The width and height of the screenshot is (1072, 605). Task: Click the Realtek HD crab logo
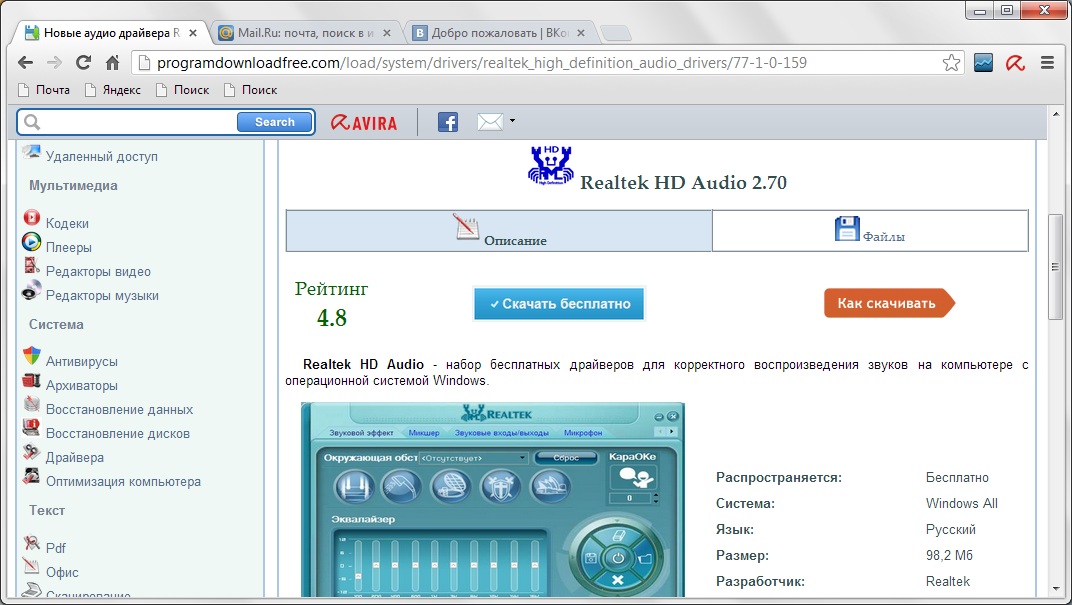[550, 165]
